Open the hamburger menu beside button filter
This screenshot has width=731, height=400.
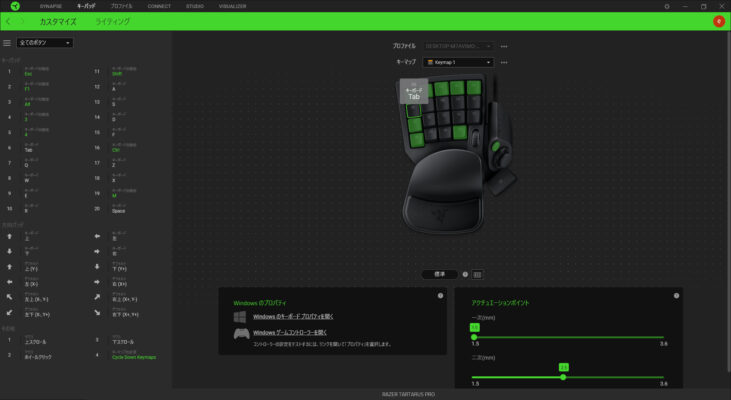[x=7, y=43]
